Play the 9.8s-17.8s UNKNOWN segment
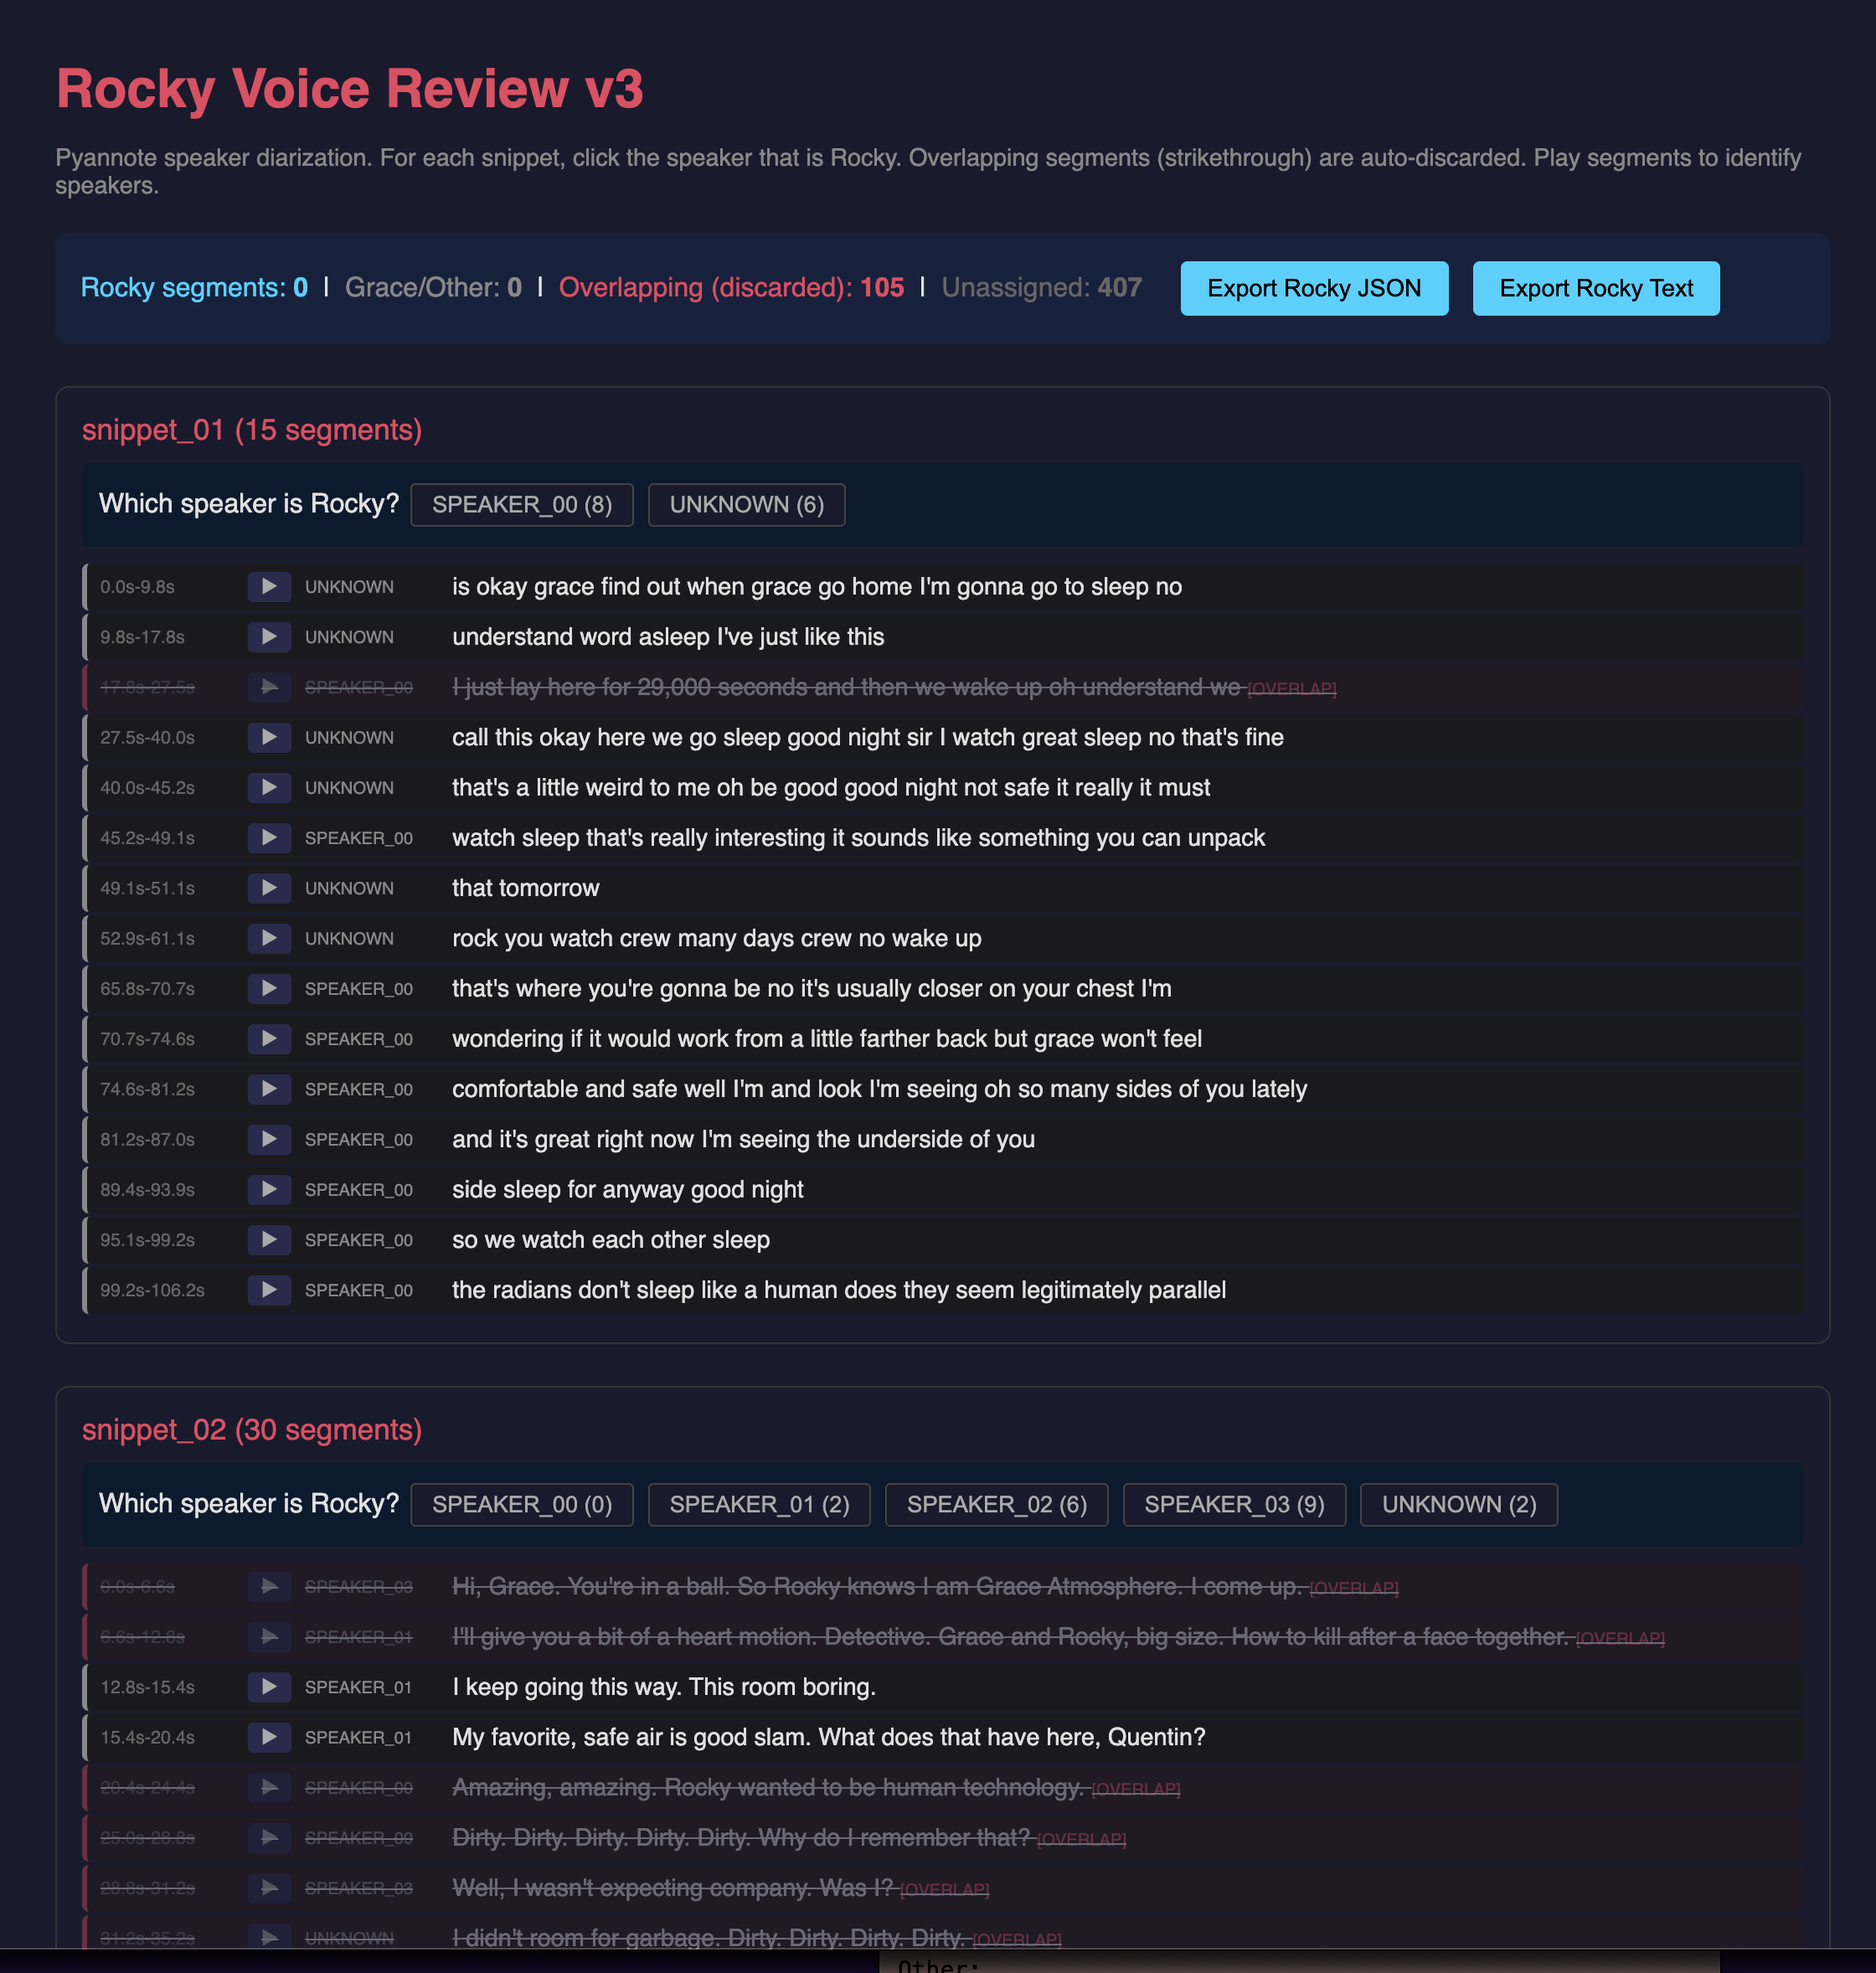1876x1973 pixels. pyautogui.click(x=269, y=637)
